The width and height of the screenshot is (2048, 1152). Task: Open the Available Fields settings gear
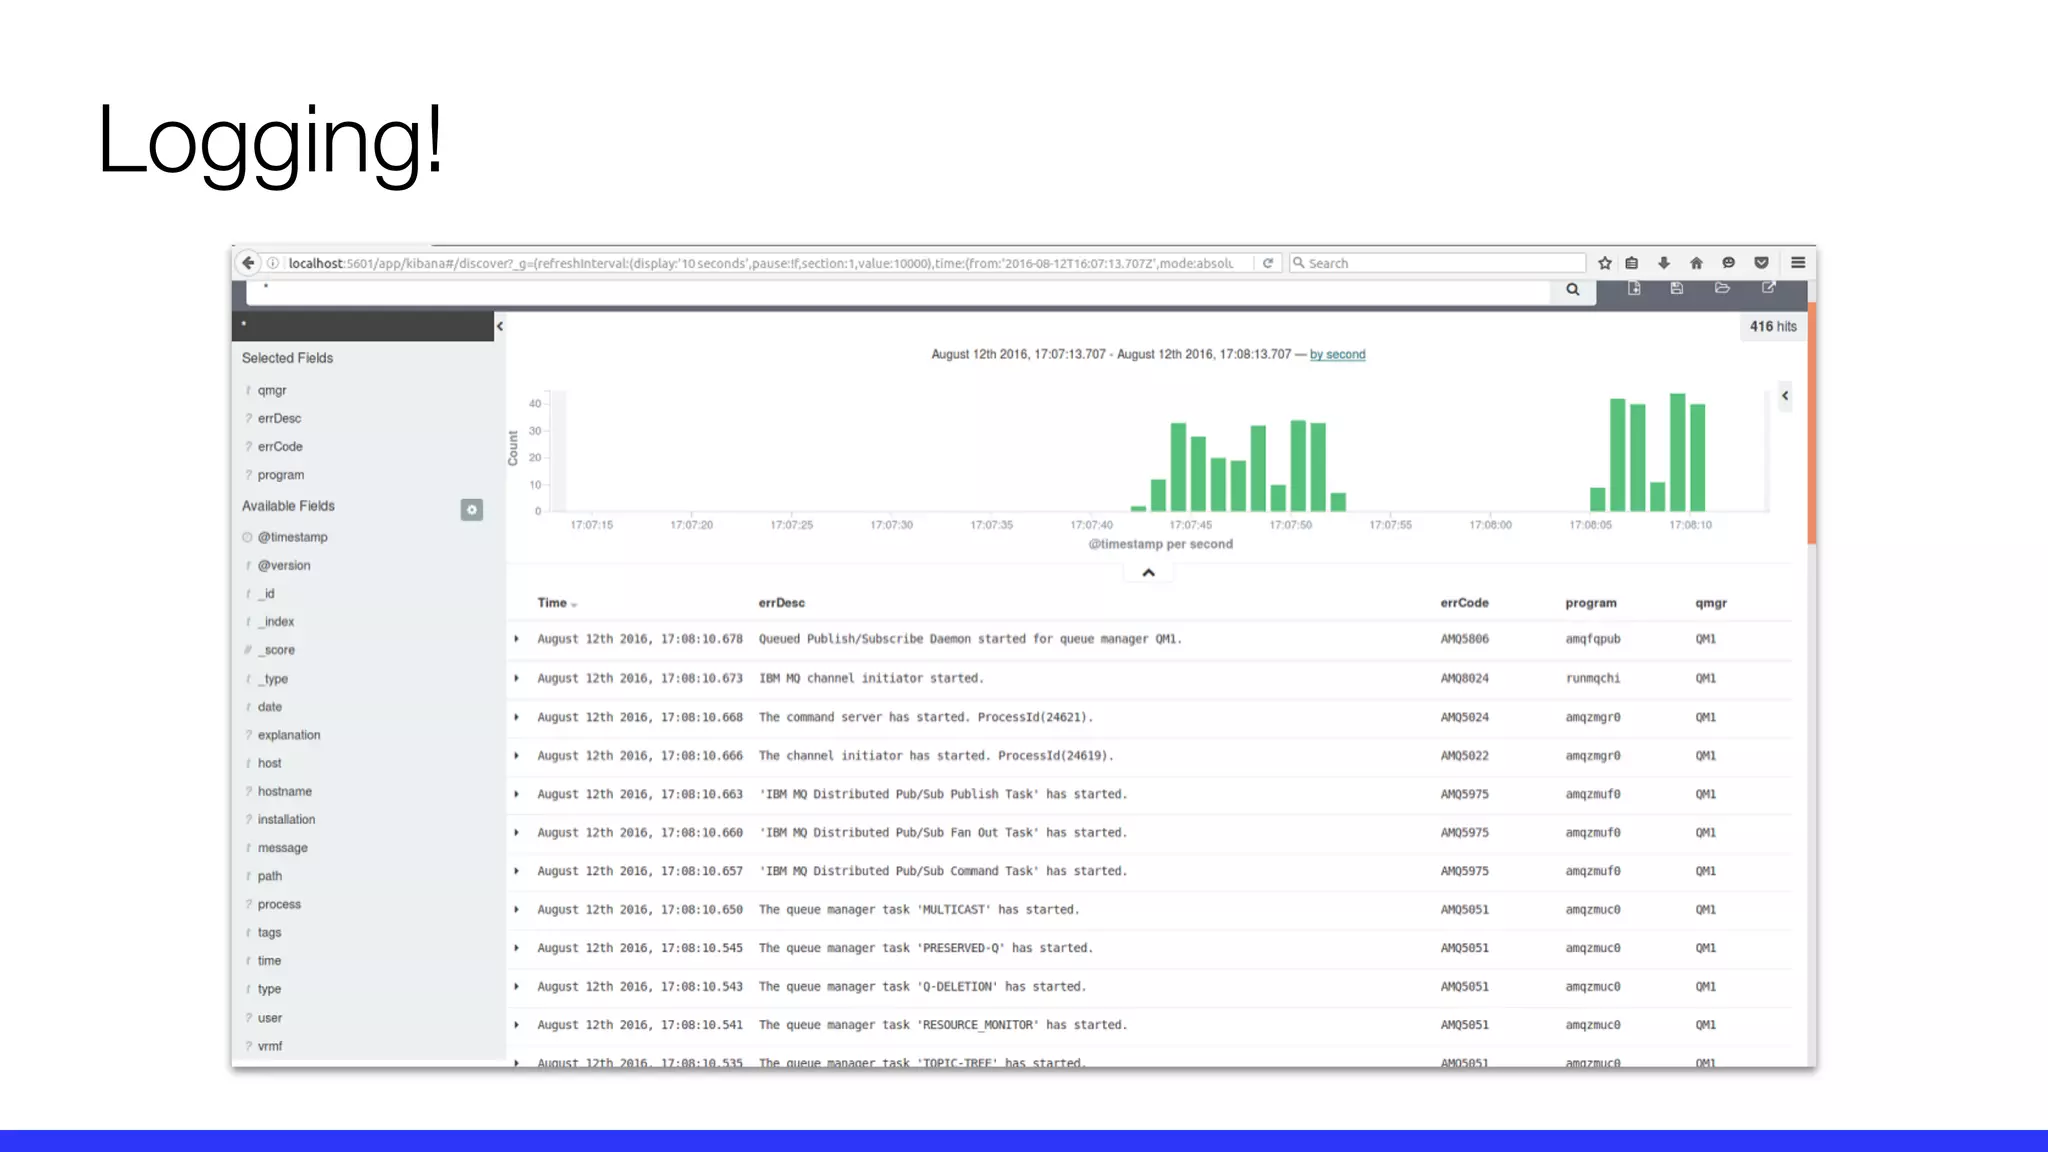[x=472, y=510]
